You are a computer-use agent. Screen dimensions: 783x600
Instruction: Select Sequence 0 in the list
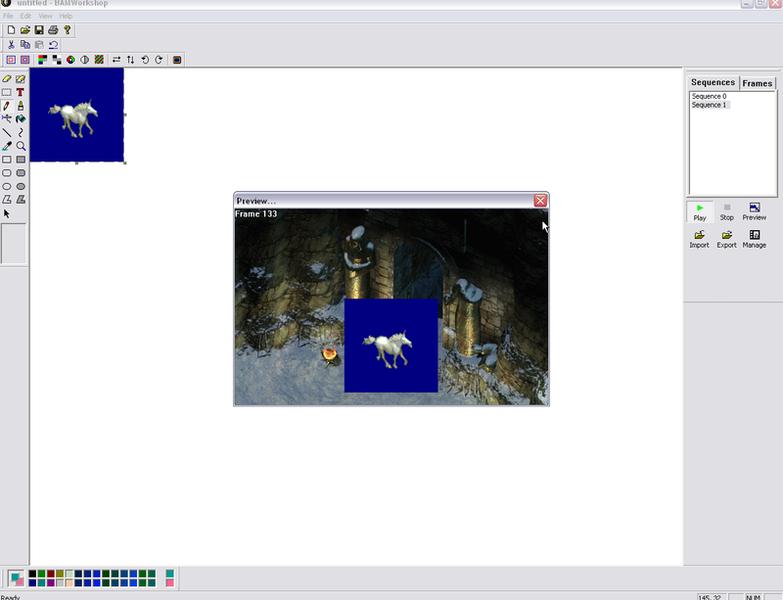pos(709,96)
